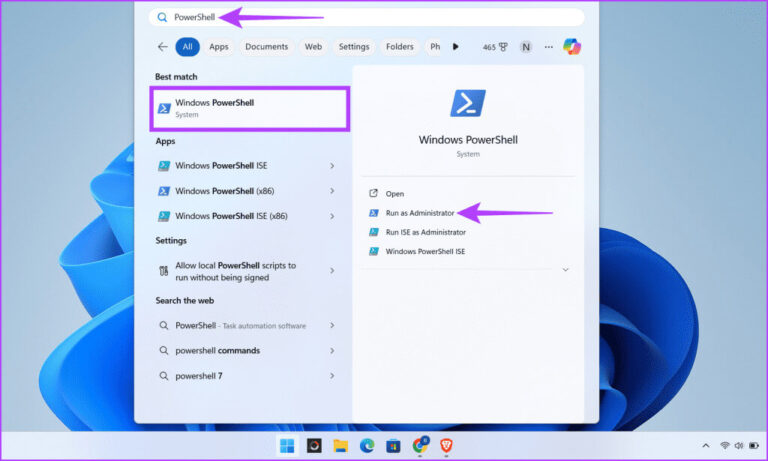Click the large PowerShell icon in details pane

coord(468,104)
